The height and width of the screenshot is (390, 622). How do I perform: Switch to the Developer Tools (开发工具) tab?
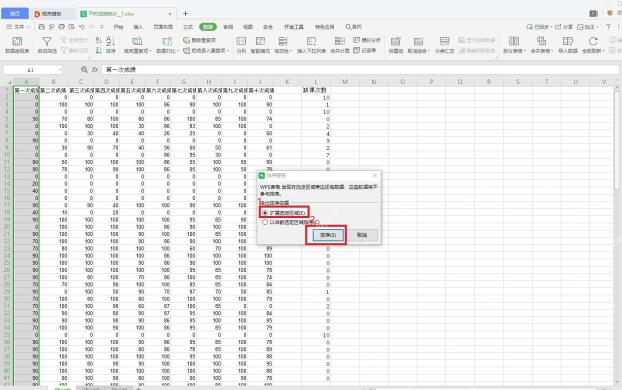(294, 27)
